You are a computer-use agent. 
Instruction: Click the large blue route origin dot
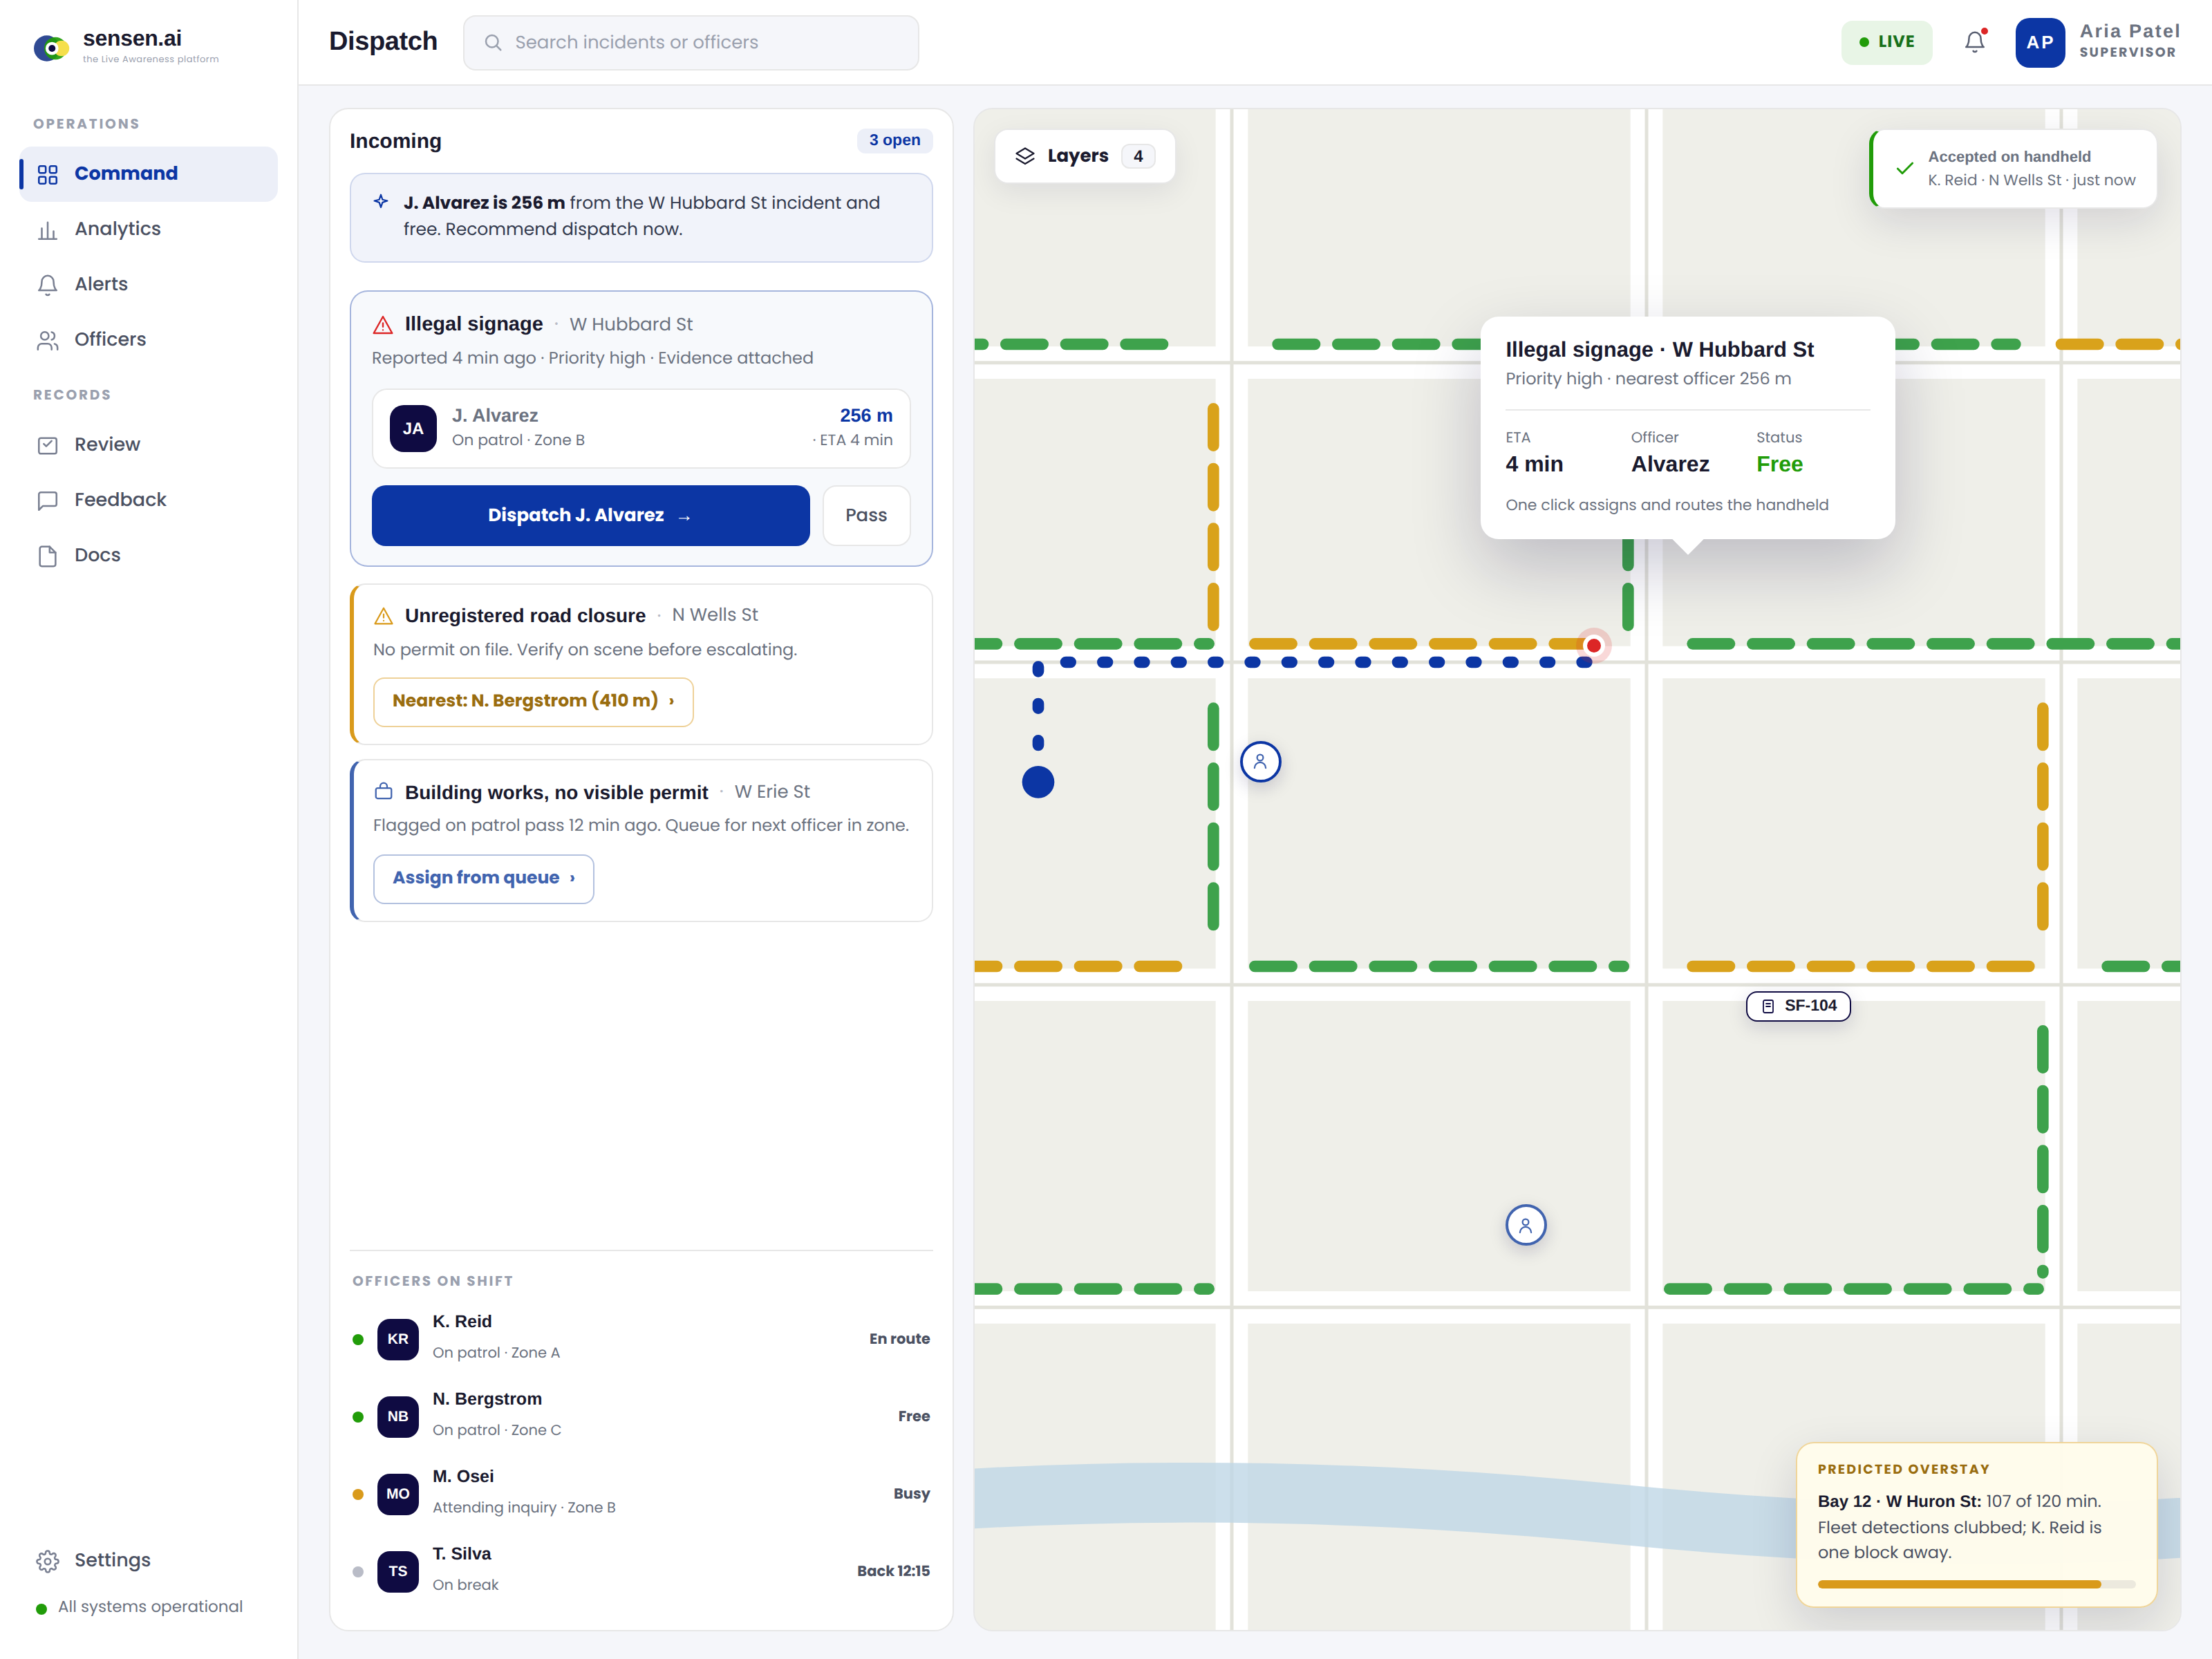(x=1038, y=782)
